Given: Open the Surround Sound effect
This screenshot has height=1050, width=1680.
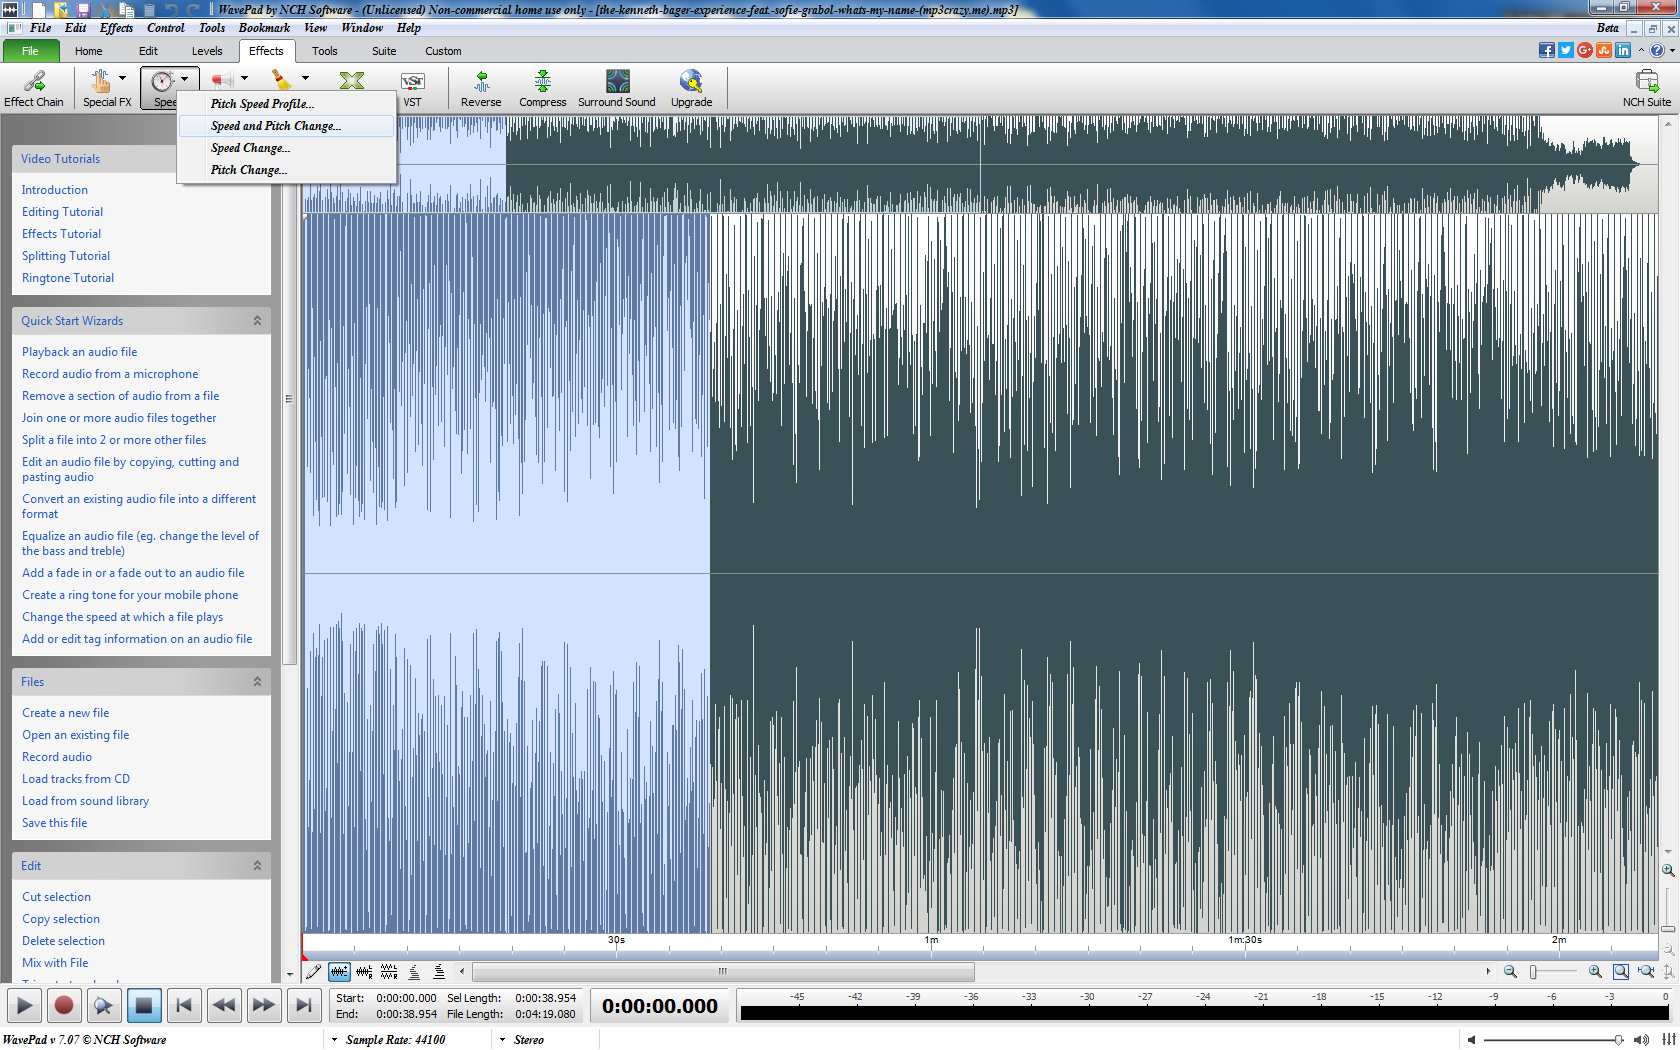Looking at the screenshot, I should pyautogui.click(x=617, y=88).
